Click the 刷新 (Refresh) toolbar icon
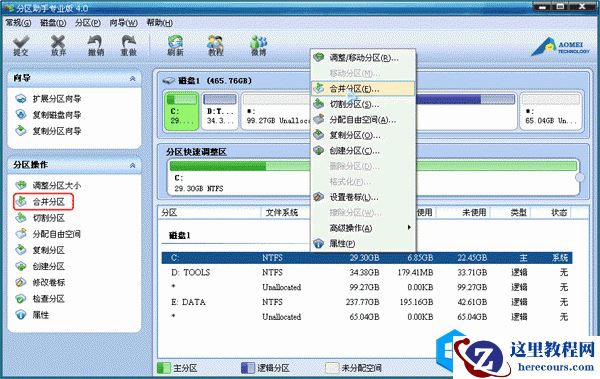600x379 pixels. 175,46
